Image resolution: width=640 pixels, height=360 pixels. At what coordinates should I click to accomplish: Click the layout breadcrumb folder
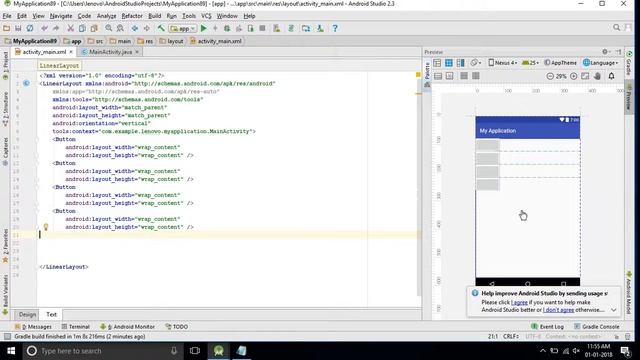click(171, 41)
